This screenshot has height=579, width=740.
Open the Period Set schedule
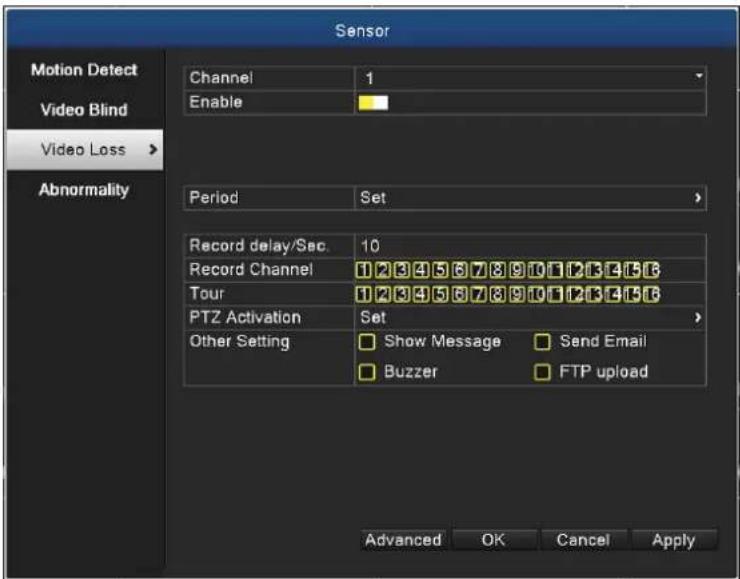coord(530,197)
